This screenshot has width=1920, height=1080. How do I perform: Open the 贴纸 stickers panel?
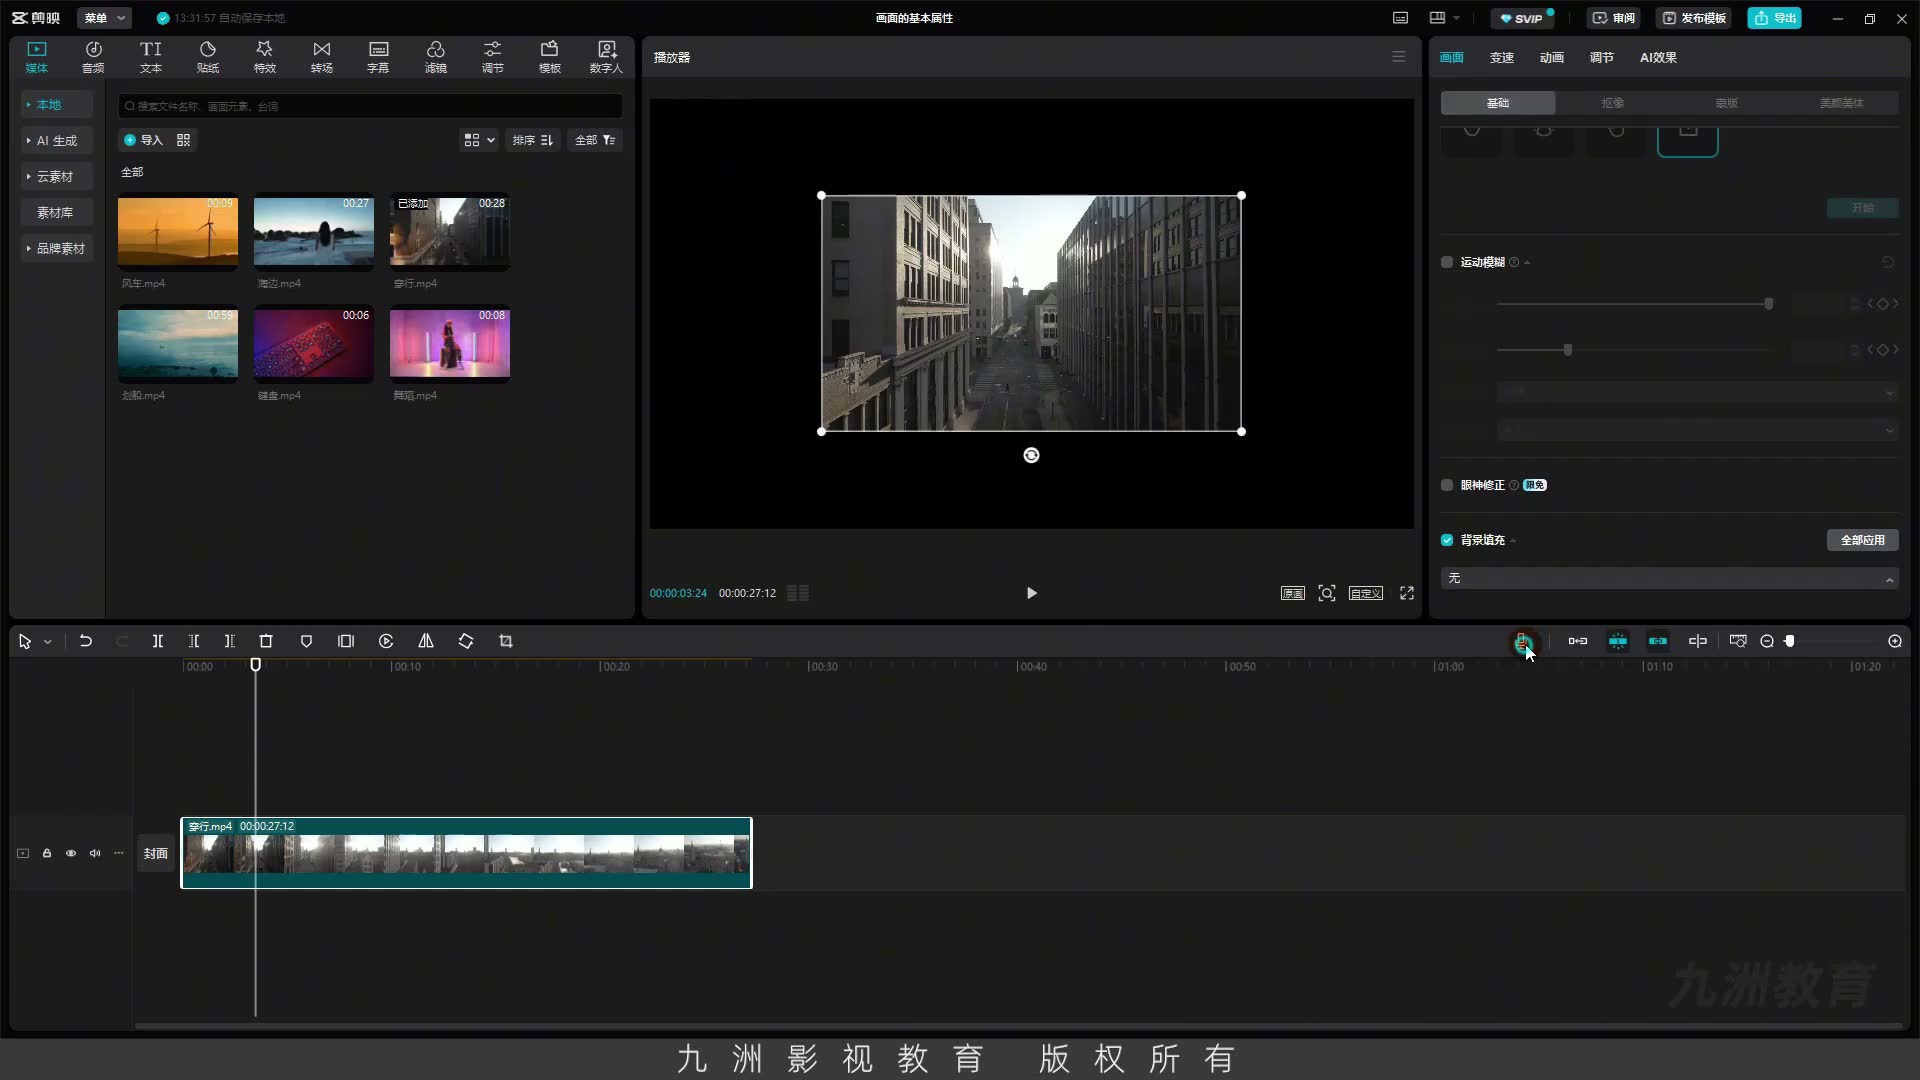click(x=208, y=57)
